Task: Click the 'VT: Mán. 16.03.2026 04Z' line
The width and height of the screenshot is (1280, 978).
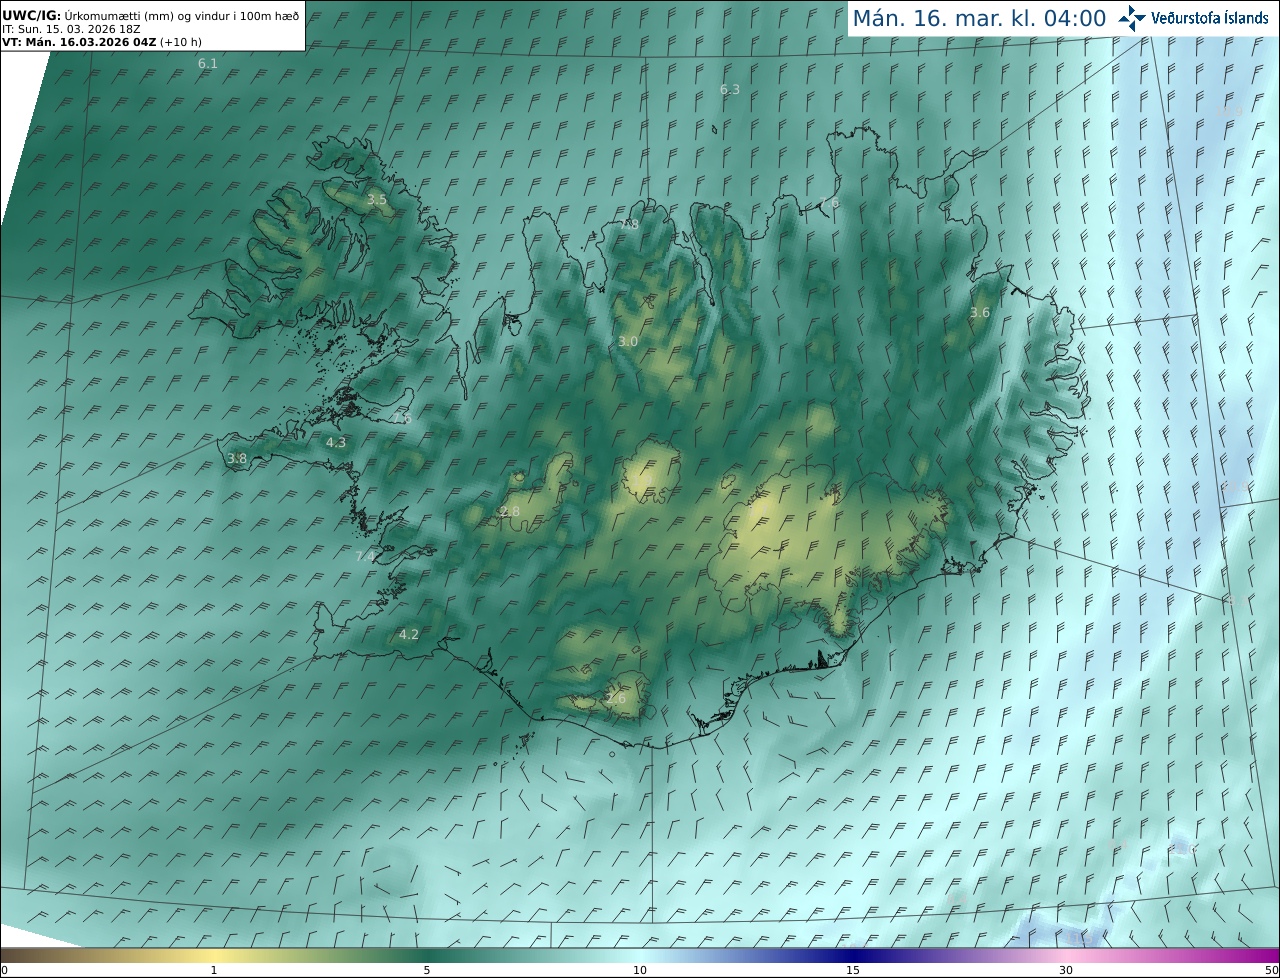Action: point(102,42)
